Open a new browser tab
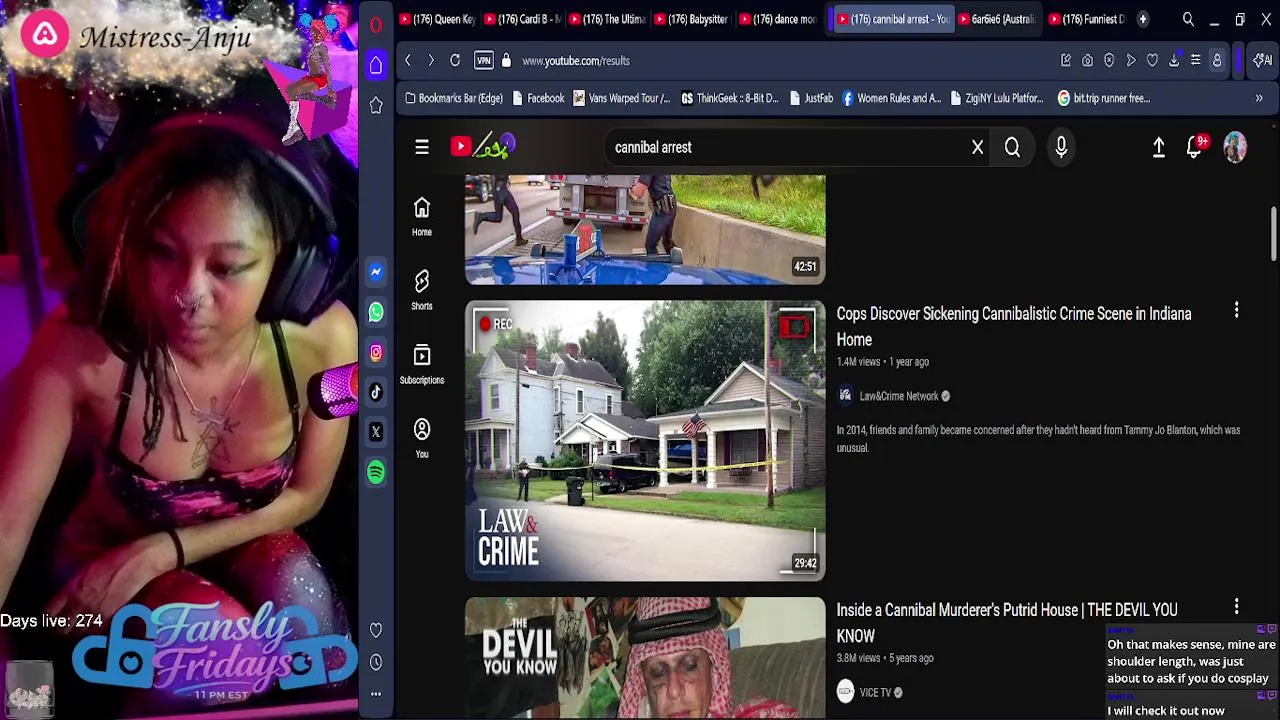1280x720 pixels. tap(1143, 19)
